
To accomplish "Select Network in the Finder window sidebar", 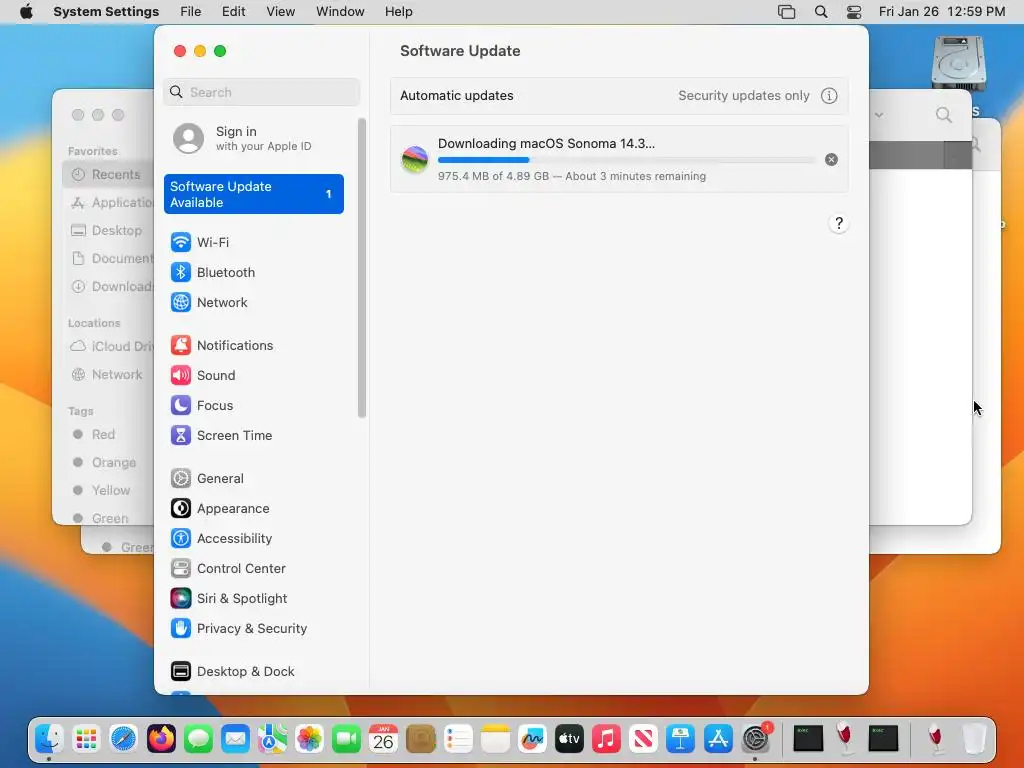I will coord(108,374).
